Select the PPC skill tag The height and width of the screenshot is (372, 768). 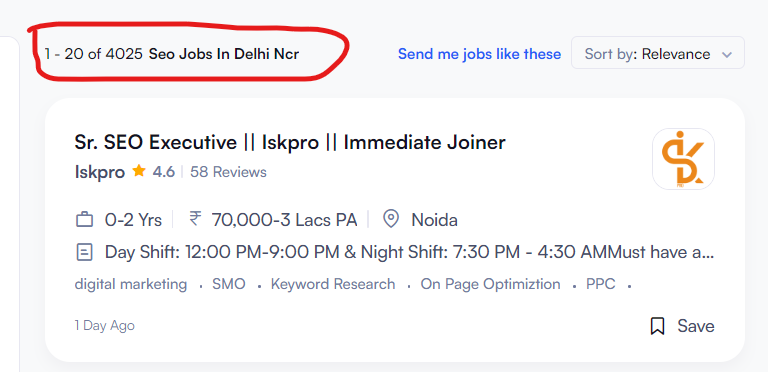(x=600, y=284)
